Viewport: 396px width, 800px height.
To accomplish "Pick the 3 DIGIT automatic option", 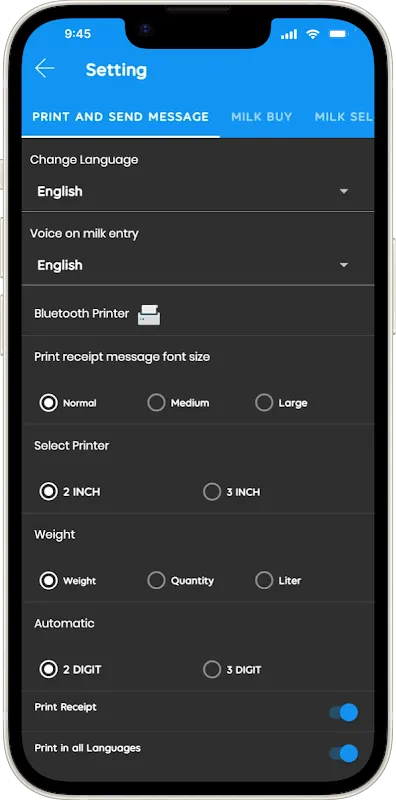I will 232,670.
